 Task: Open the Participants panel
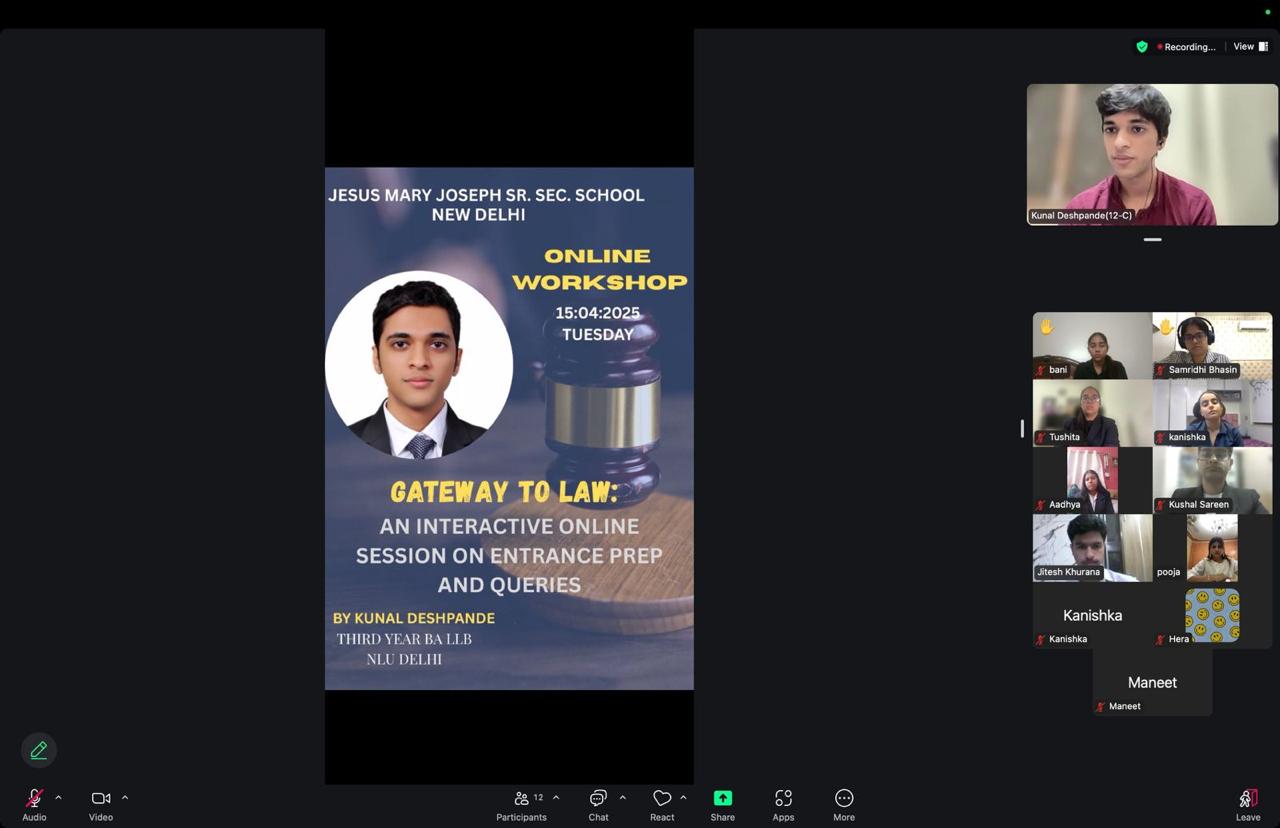pyautogui.click(x=521, y=799)
